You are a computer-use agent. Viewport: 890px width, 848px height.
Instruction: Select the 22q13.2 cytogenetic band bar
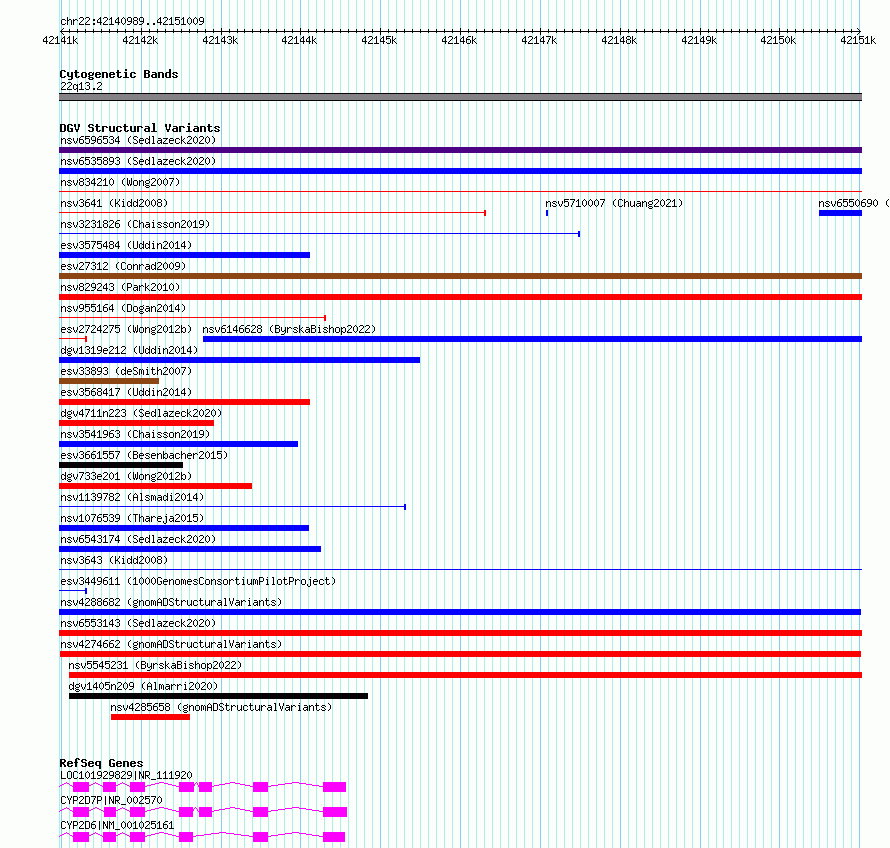point(460,97)
